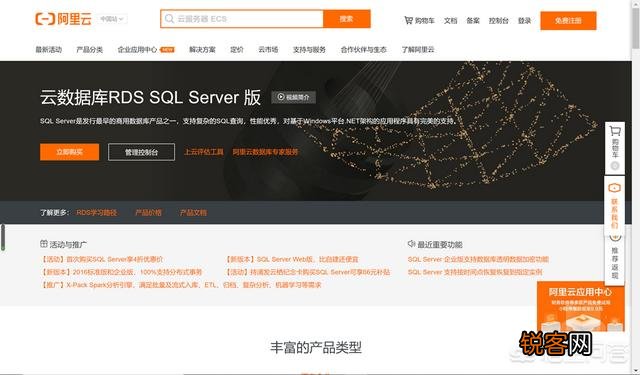Open the 最新活动 menu

point(49,50)
